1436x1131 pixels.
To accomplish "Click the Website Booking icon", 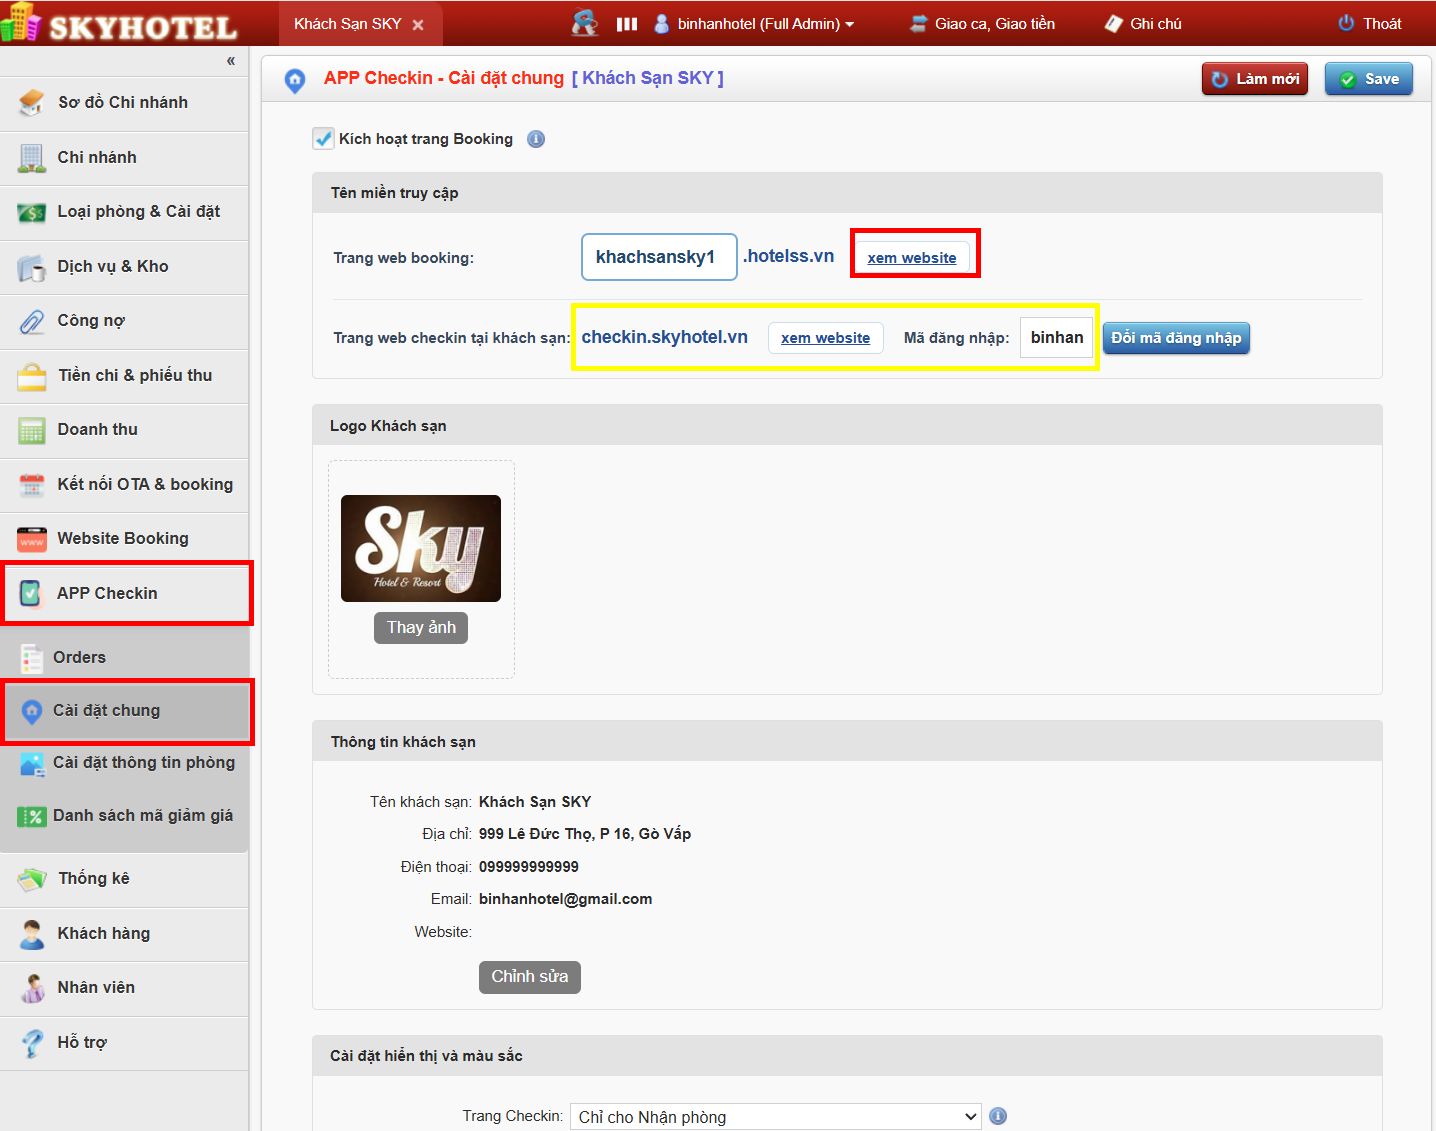I will coord(32,539).
